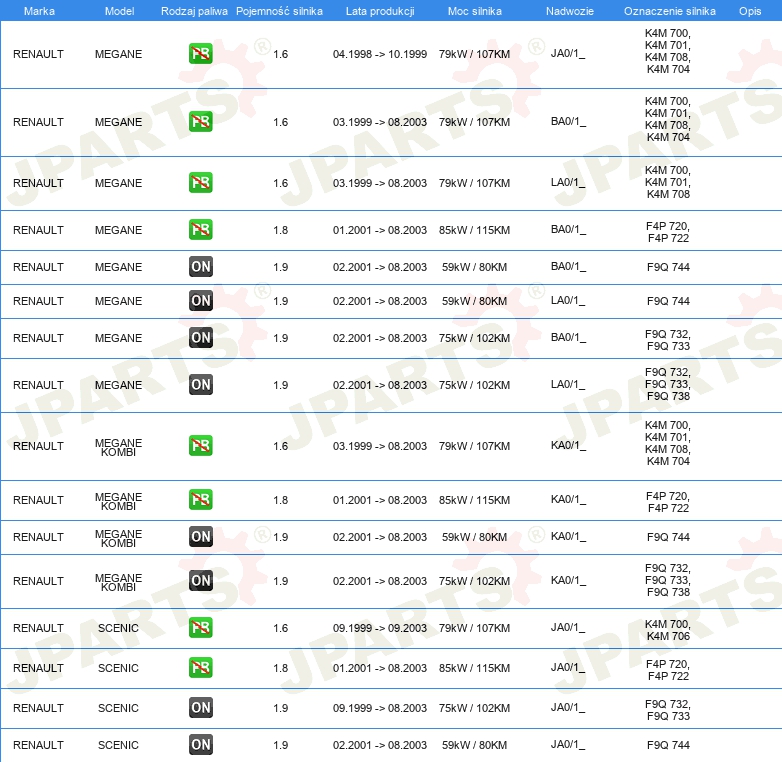Click engine codes K4M 700, K4M 706
Screen dimensions: 782x762
[668, 630]
